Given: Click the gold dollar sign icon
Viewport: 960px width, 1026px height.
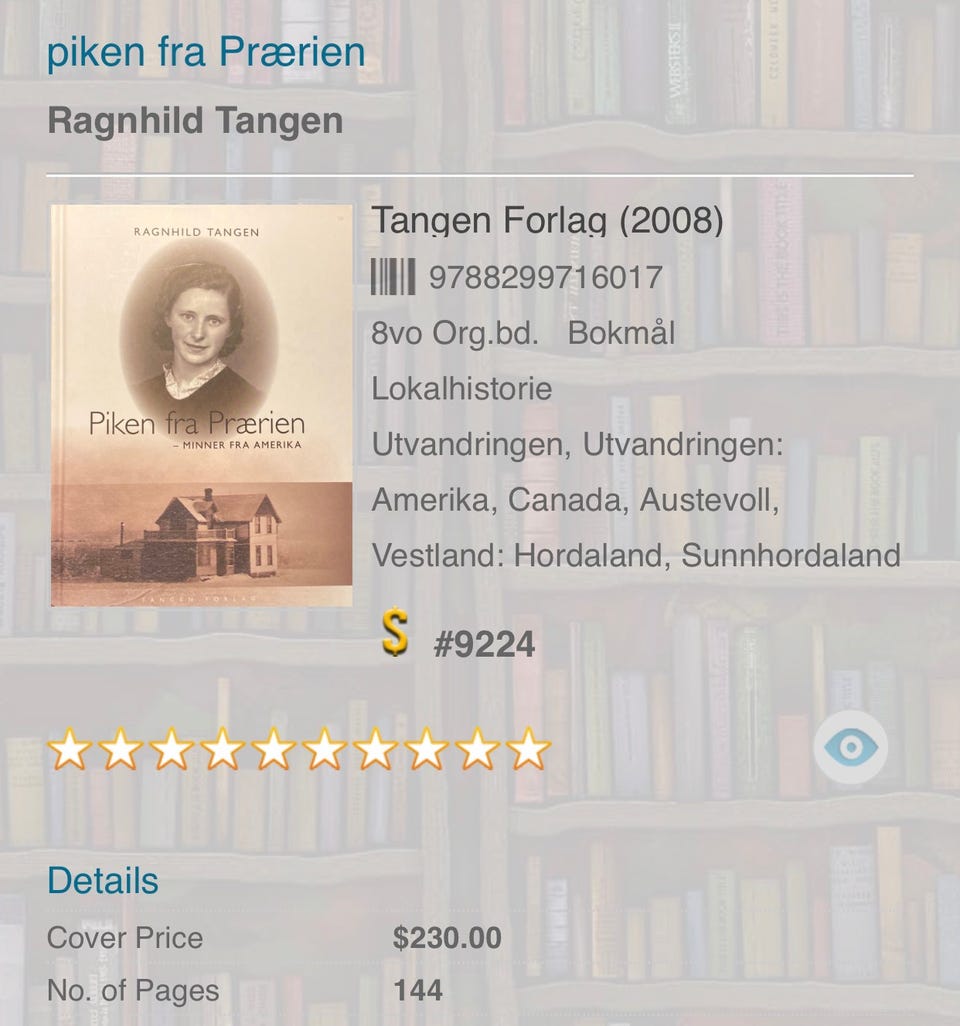Looking at the screenshot, I should (395, 632).
